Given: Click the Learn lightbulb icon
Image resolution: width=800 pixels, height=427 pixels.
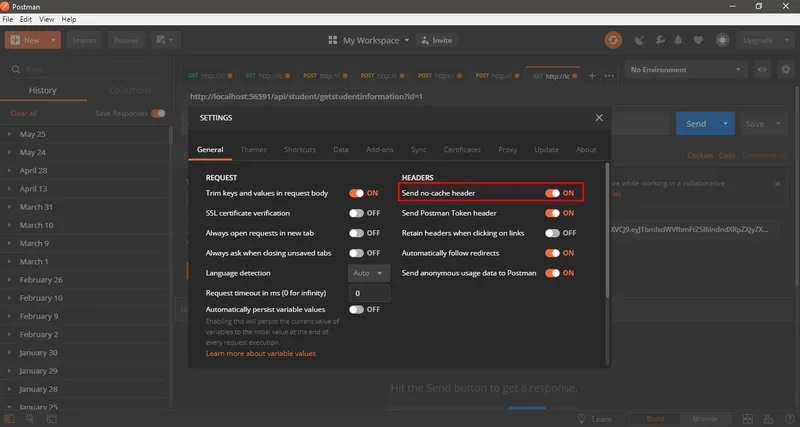Looking at the screenshot, I should point(581,419).
